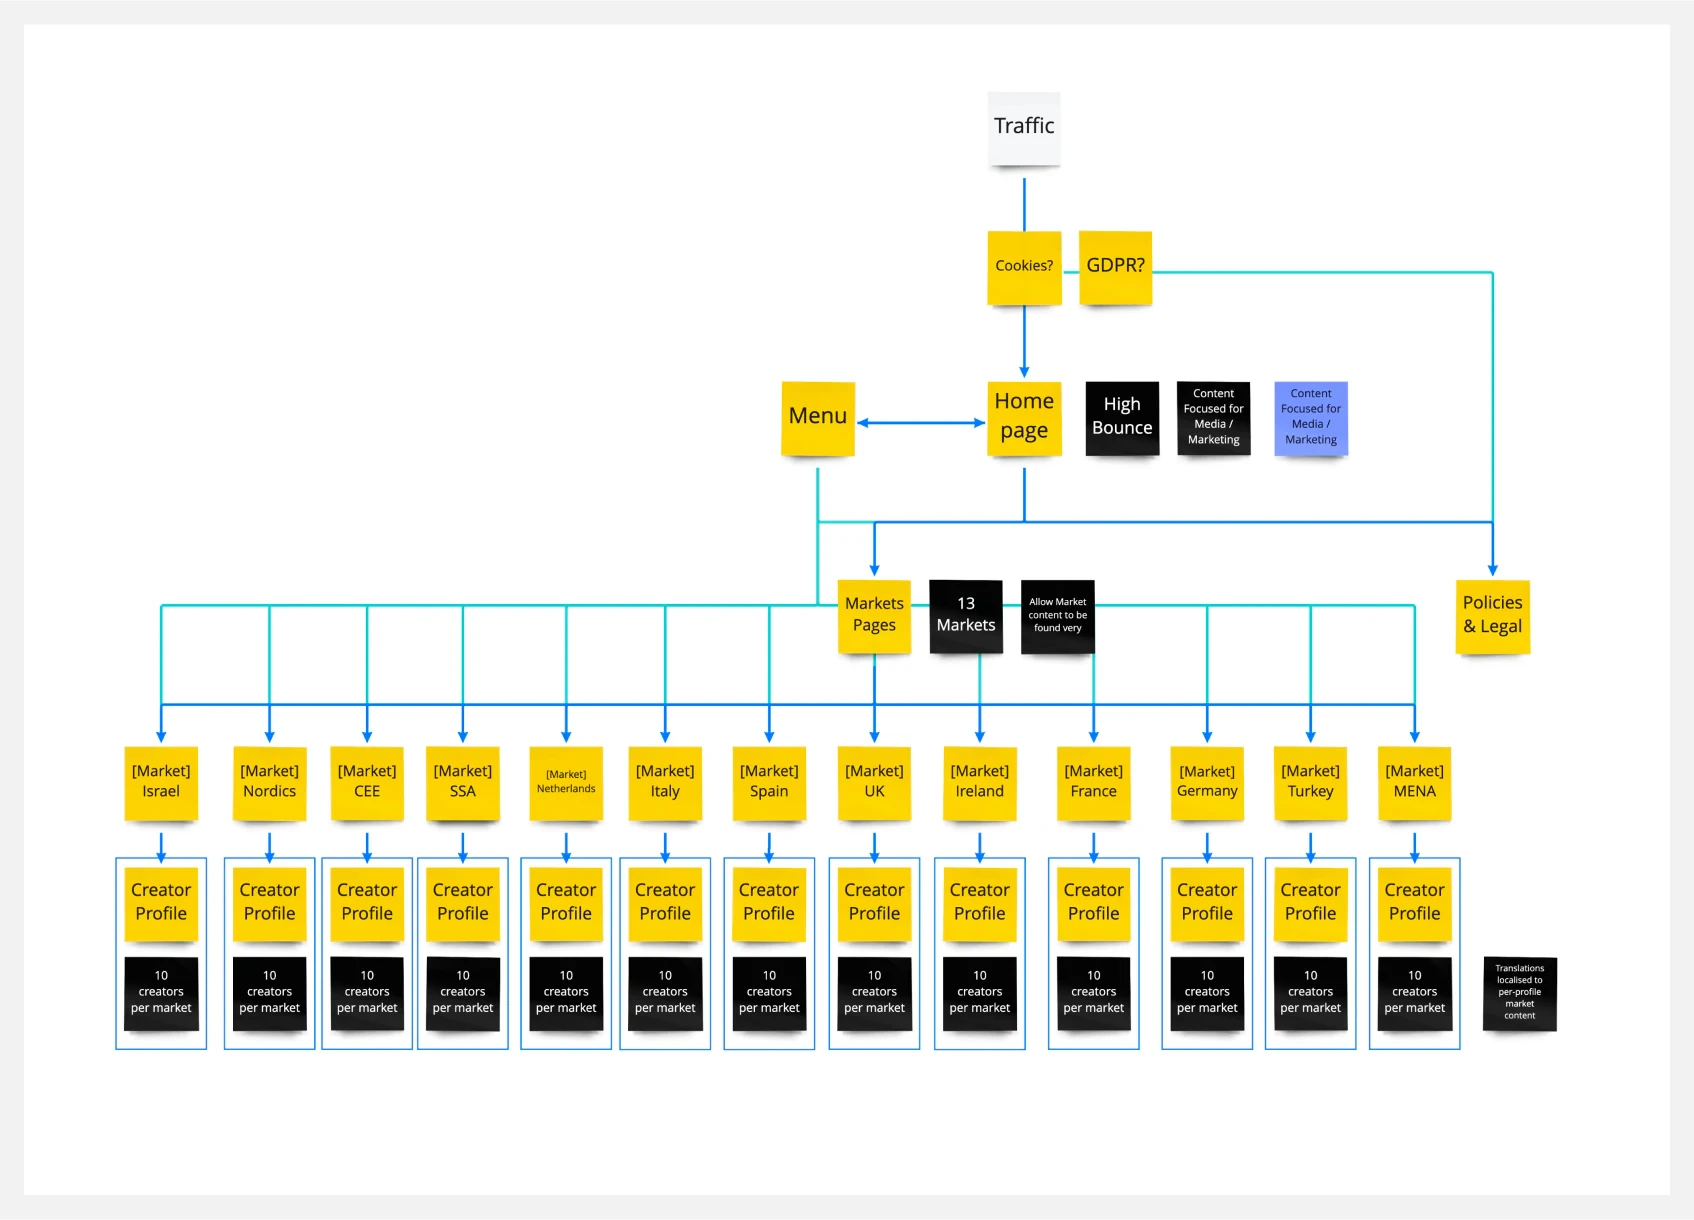Select the [Market] France note
Screen dimensions: 1694x1220
1094,784
